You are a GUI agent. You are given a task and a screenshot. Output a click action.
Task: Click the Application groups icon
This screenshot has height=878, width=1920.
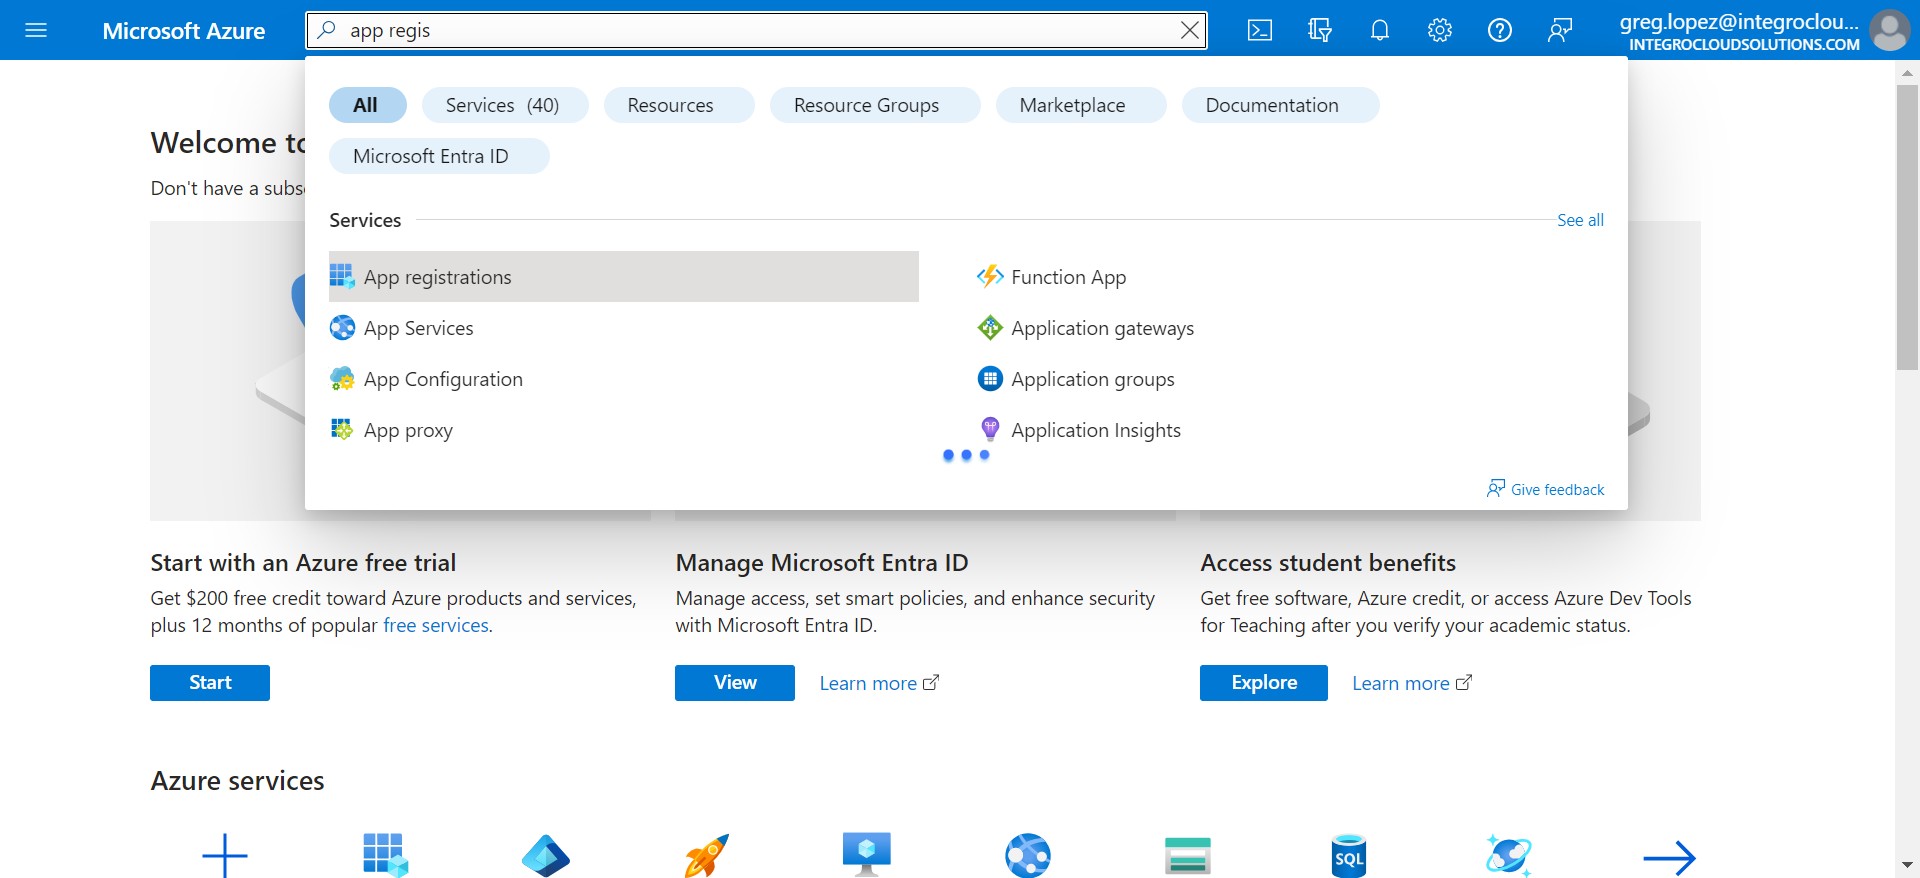tap(990, 378)
